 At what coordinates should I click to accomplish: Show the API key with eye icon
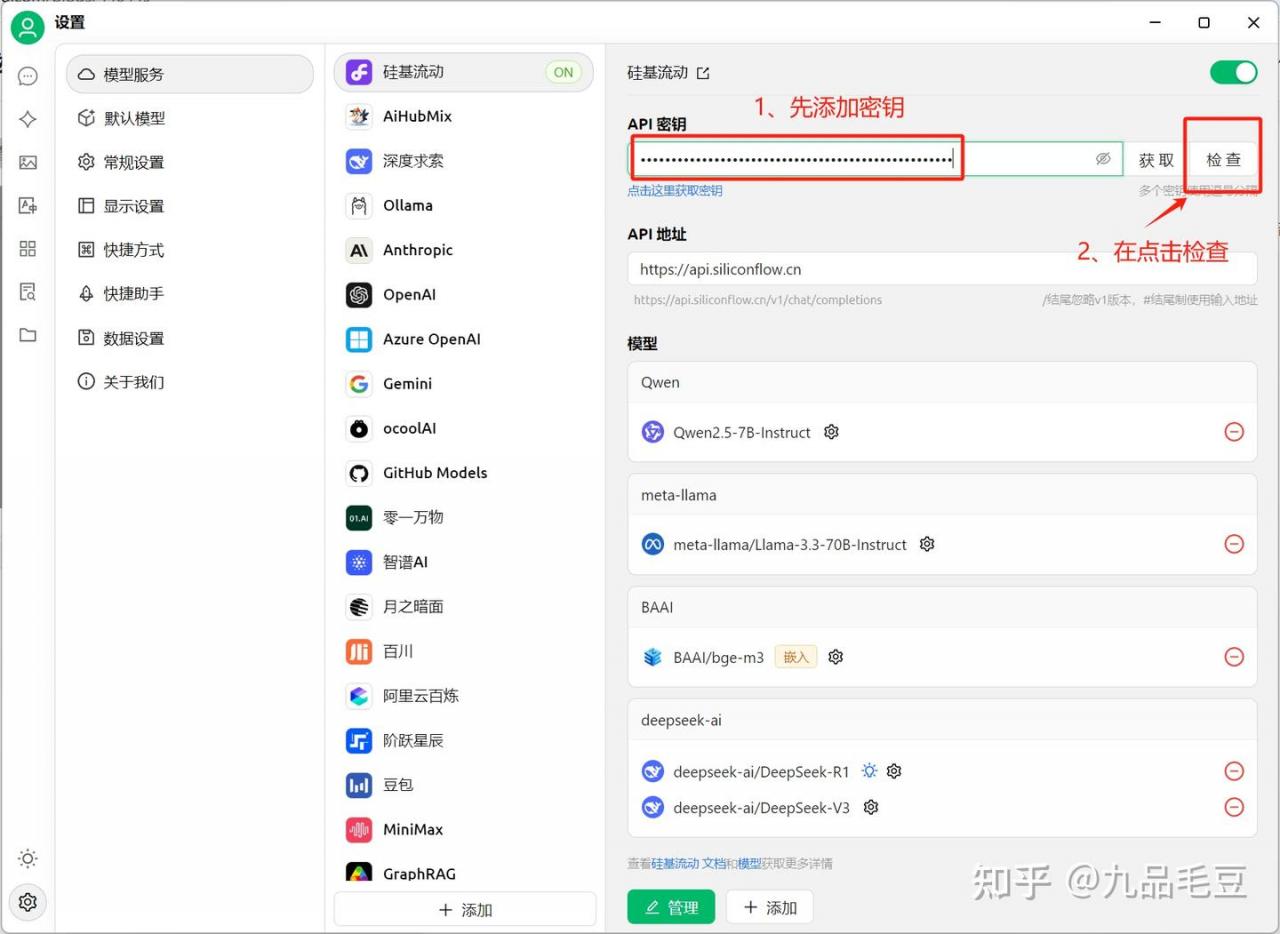1103,159
